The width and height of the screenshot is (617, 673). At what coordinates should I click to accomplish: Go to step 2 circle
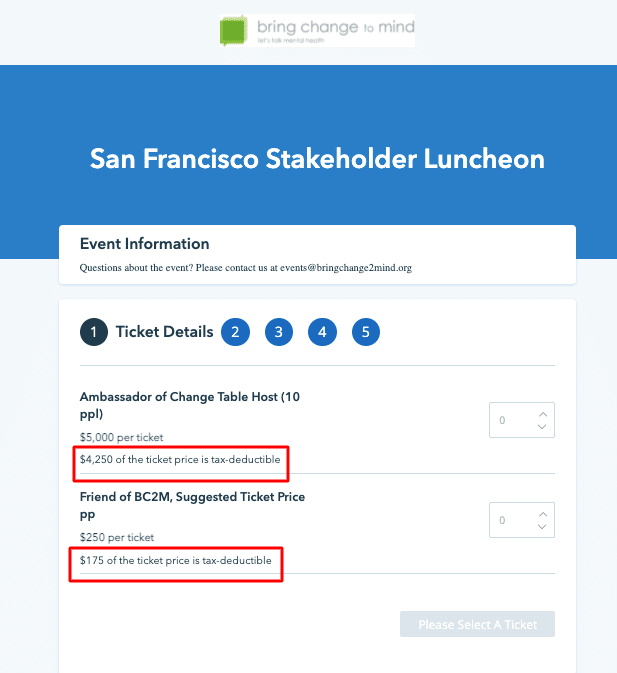tap(235, 332)
